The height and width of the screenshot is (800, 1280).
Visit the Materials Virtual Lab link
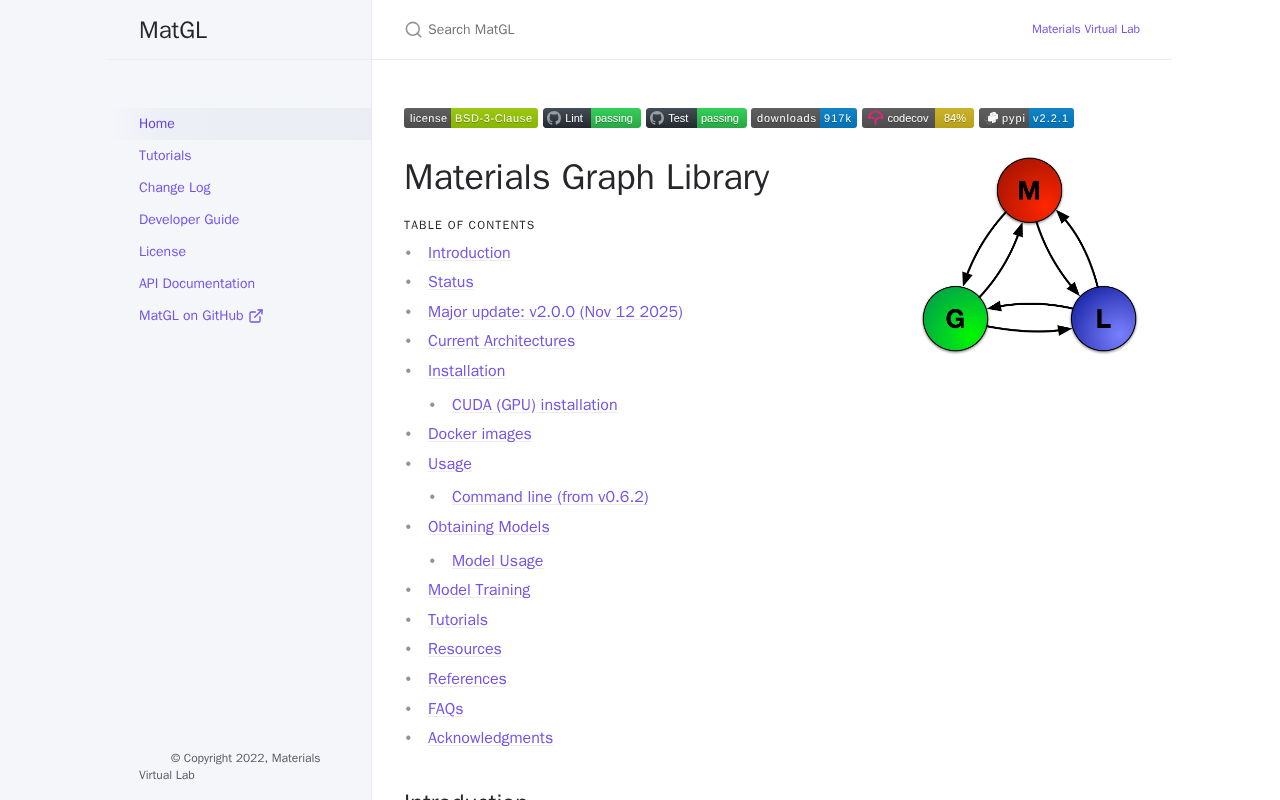click(1086, 30)
